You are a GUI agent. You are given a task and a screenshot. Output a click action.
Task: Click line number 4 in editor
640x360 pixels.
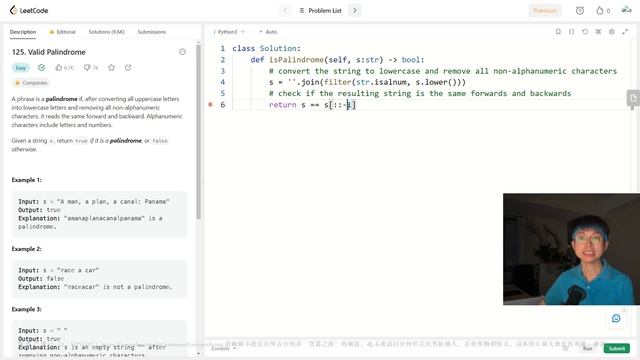pos(222,82)
